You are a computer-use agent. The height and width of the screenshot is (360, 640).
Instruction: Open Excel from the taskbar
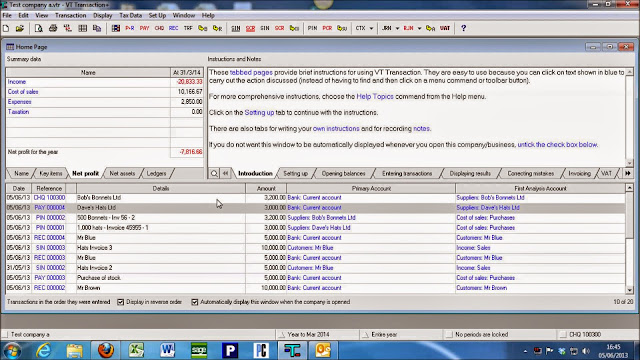click(x=136, y=350)
